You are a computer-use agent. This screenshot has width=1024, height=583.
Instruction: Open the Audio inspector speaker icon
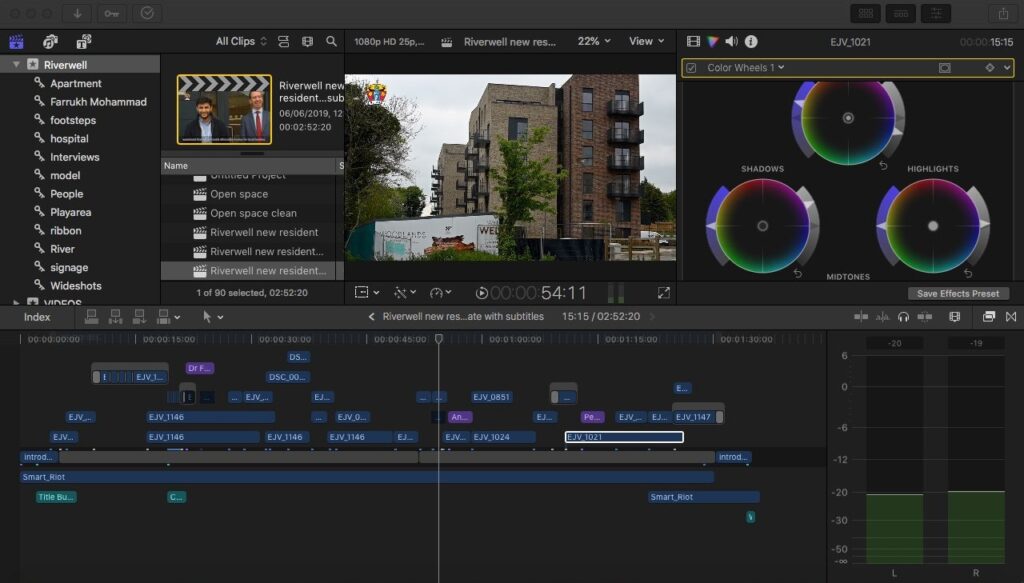(x=731, y=42)
